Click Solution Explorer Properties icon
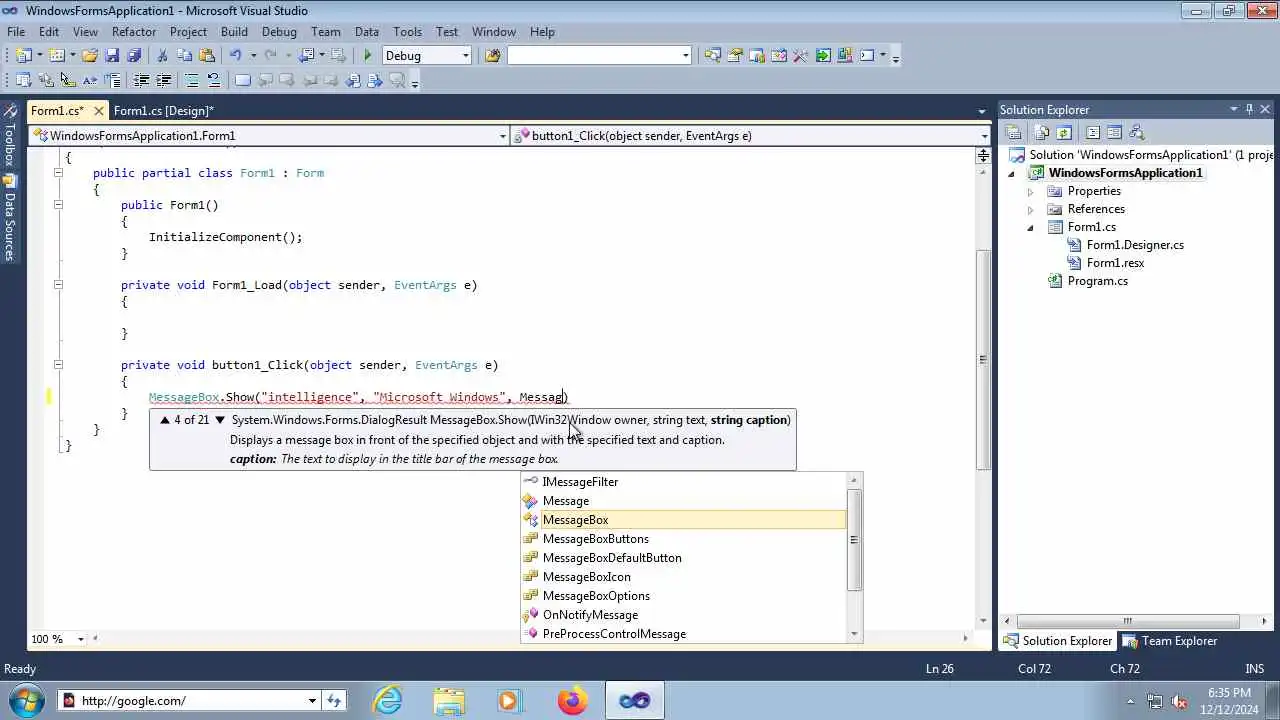Image resolution: width=1280 pixels, height=720 pixels. click(1013, 132)
